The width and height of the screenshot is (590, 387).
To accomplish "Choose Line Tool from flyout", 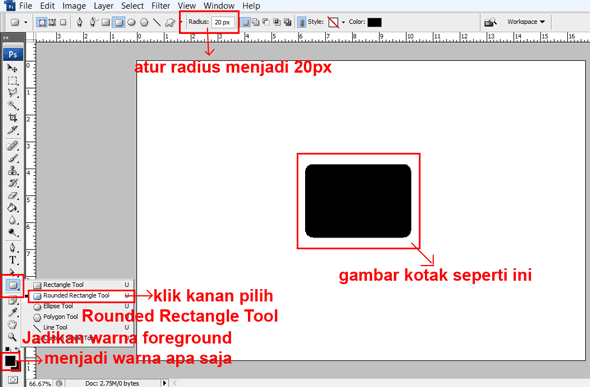I will click(81, 327).
